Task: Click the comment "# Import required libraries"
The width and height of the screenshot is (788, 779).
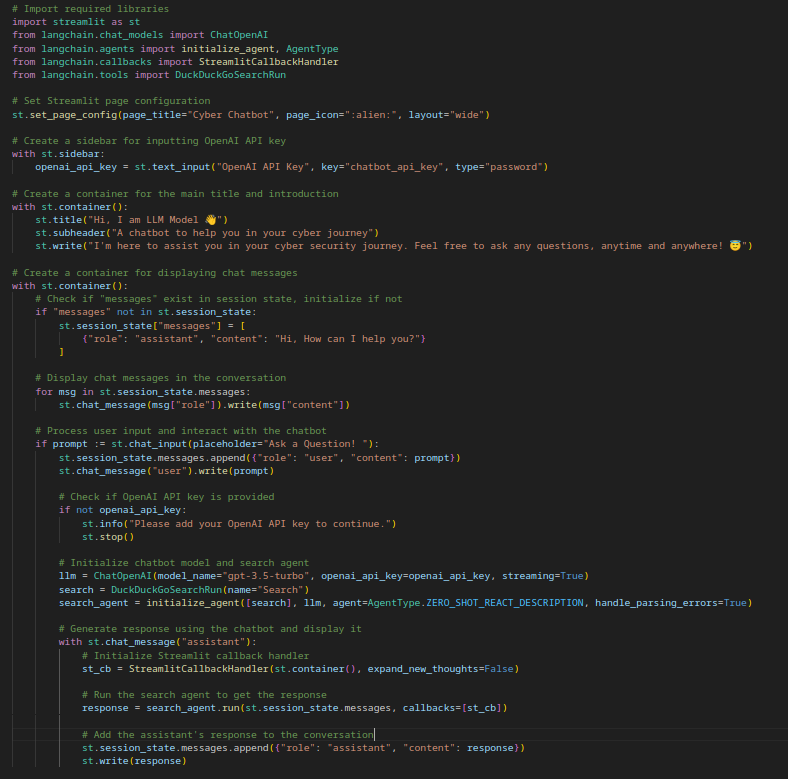Action: point(90,9)
